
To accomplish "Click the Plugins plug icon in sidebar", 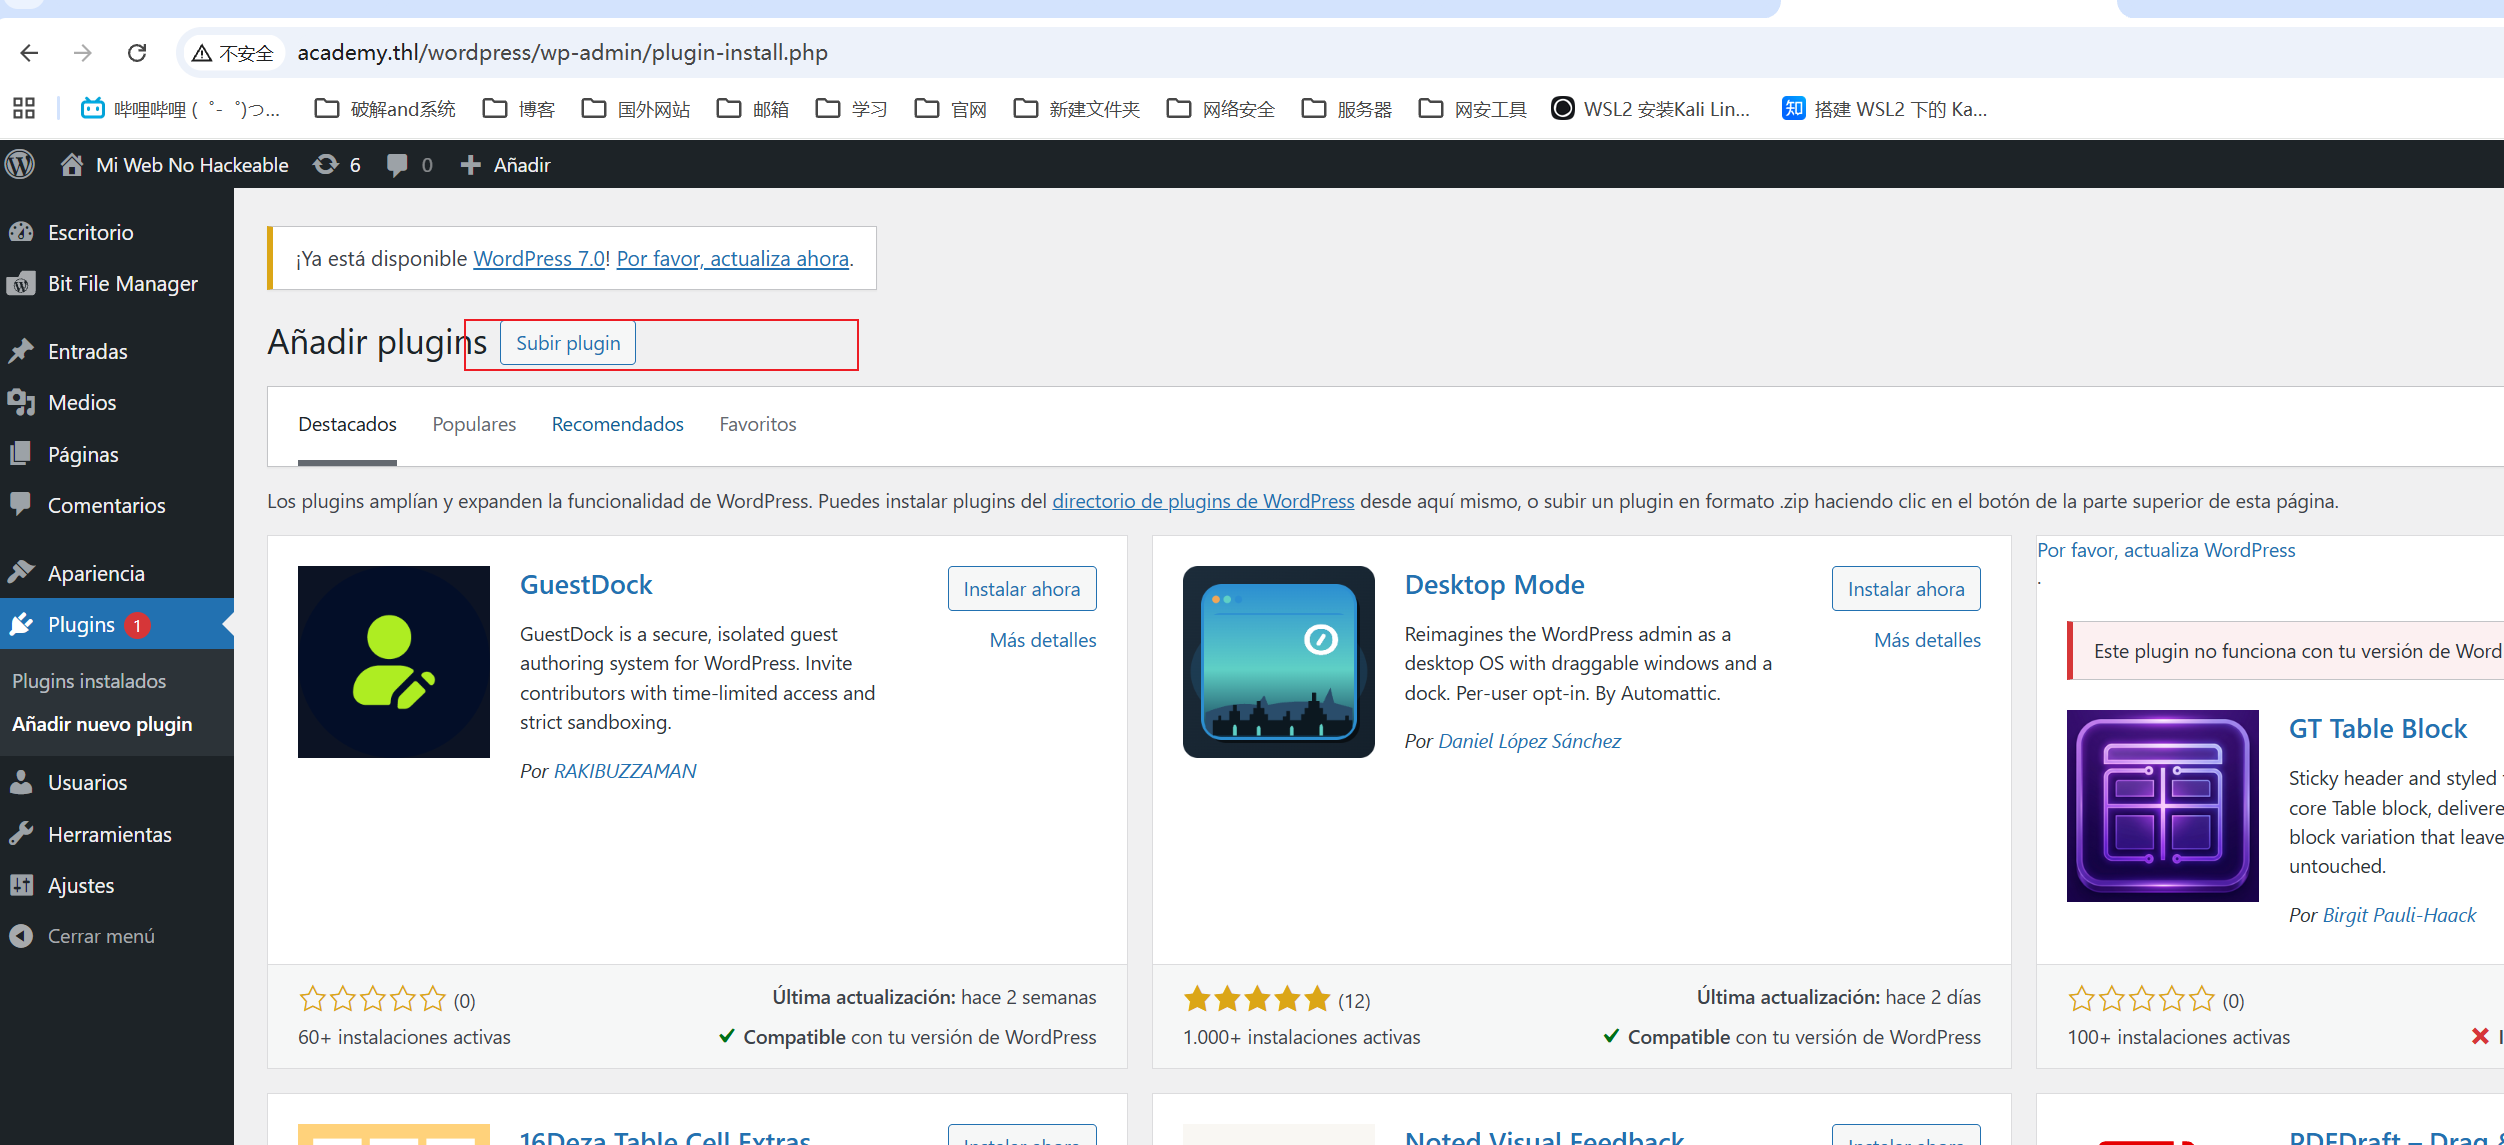I will point(21,624).
